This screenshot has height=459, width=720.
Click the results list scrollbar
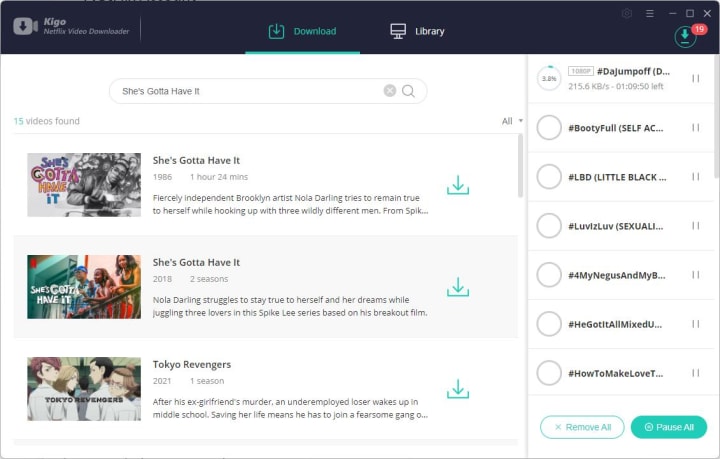(520, 166)
